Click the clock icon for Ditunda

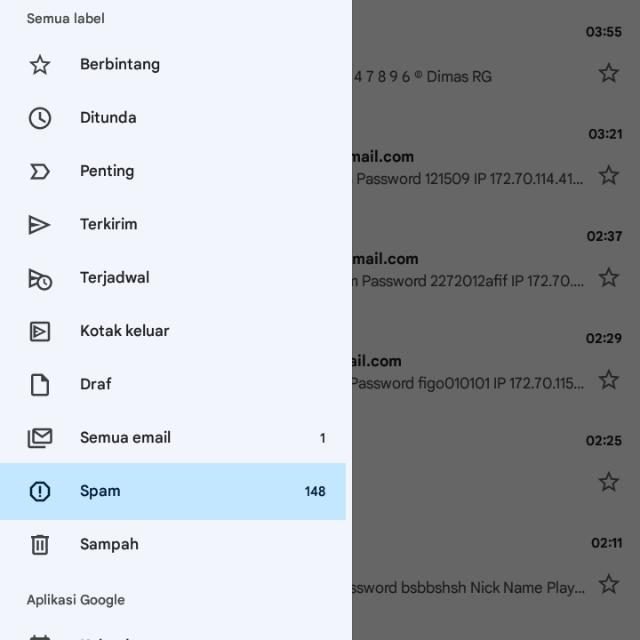[x=39, y=118]
